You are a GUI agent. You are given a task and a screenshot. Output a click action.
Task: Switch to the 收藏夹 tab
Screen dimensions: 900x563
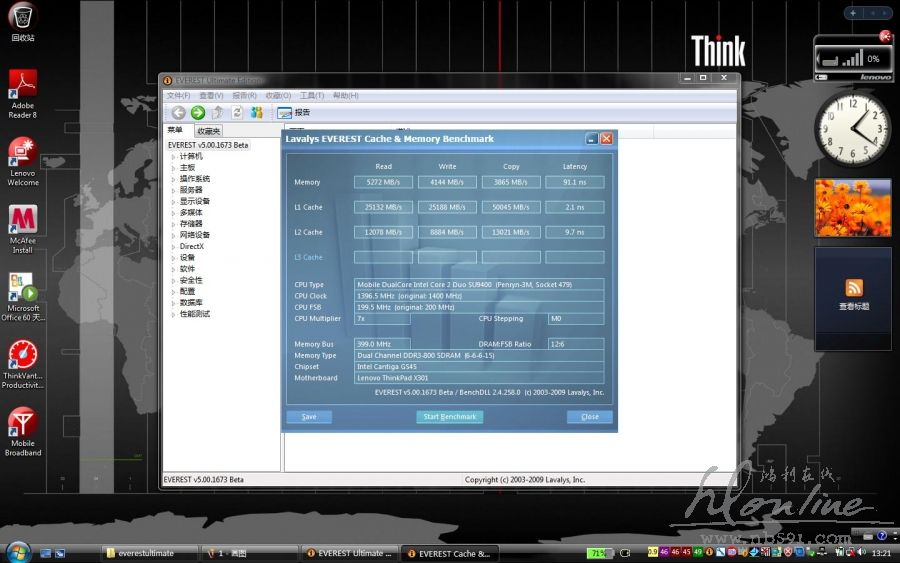coord(209,131)
